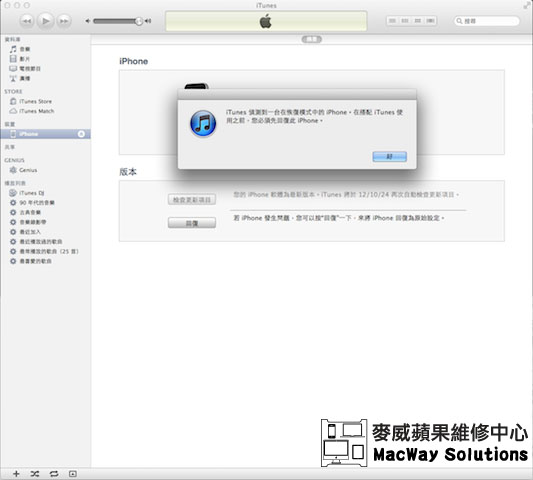Switch to song list view
The width and height of the screenshot is (533, 480).
point(392,21)
